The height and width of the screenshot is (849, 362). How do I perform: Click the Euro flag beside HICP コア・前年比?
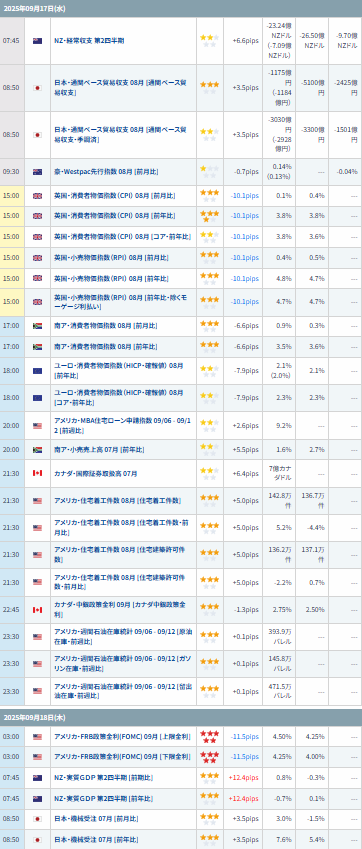click(x=37, y=398)
